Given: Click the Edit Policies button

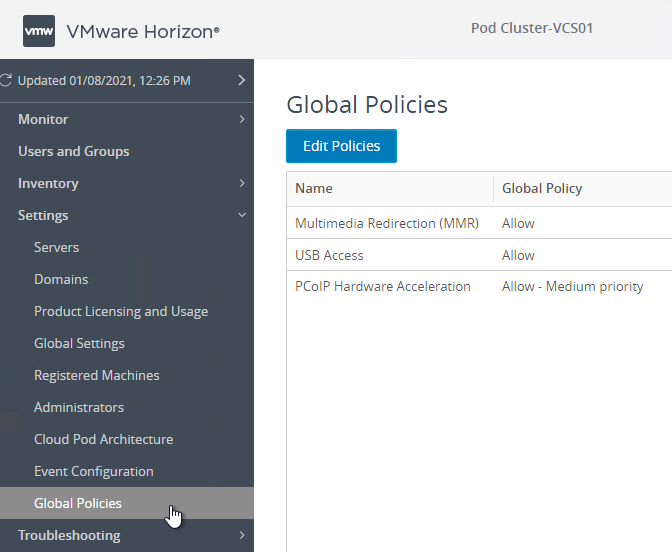Looking at the screenshot, I should click(342, 146).
